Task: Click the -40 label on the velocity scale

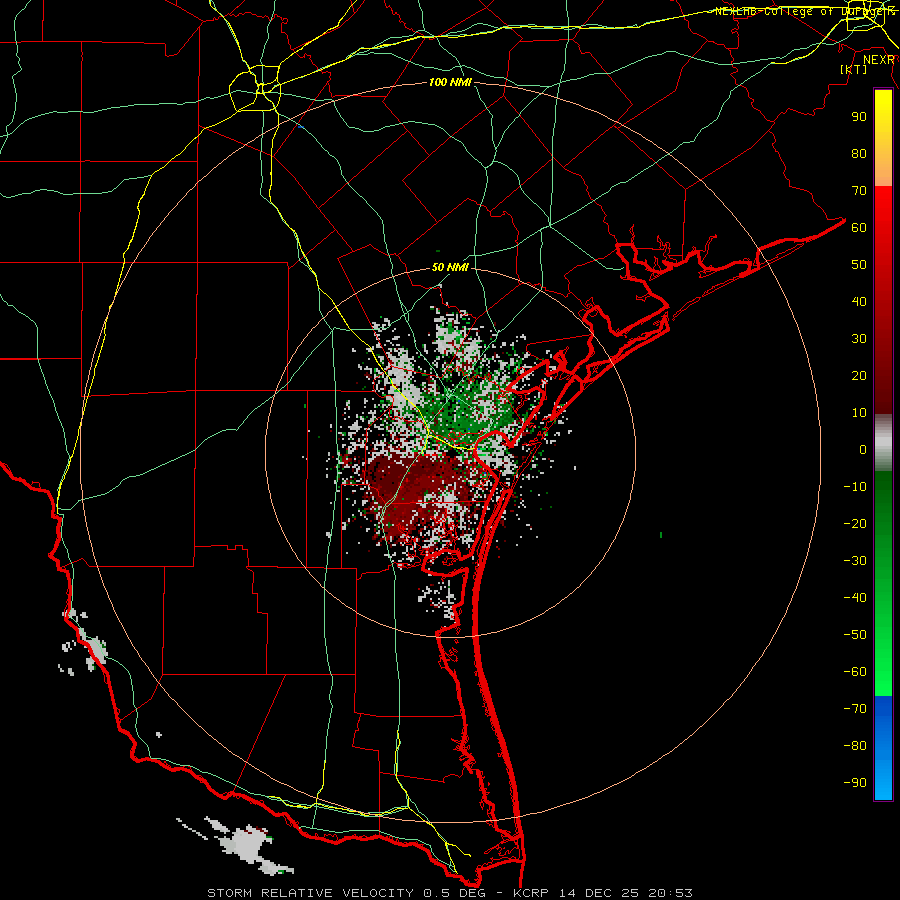Action: pyautogui.click(x=855, y=598)
